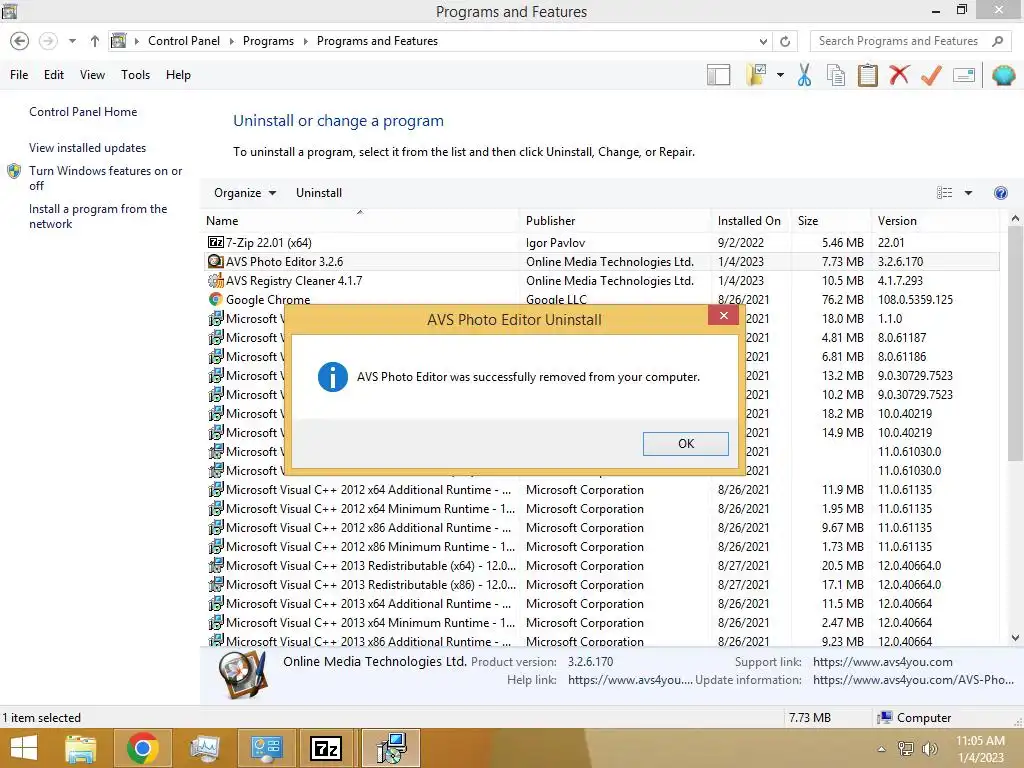Show hidden tray icons arrow
This screenshot has height=768, width=1024.
coord(882,748)
